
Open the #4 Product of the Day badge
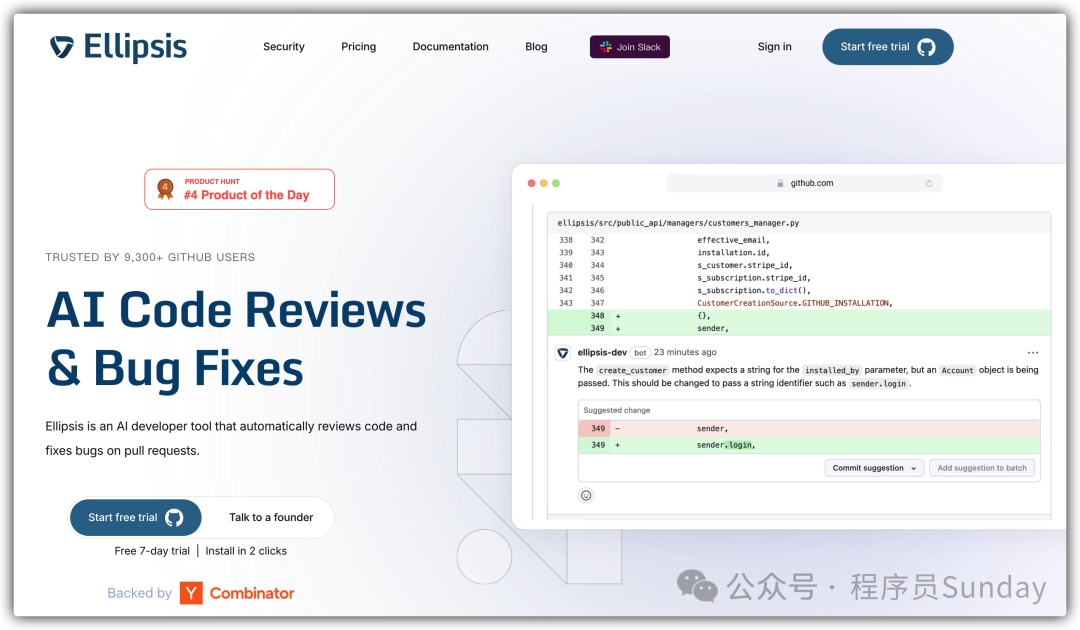(x=239, y=189)
